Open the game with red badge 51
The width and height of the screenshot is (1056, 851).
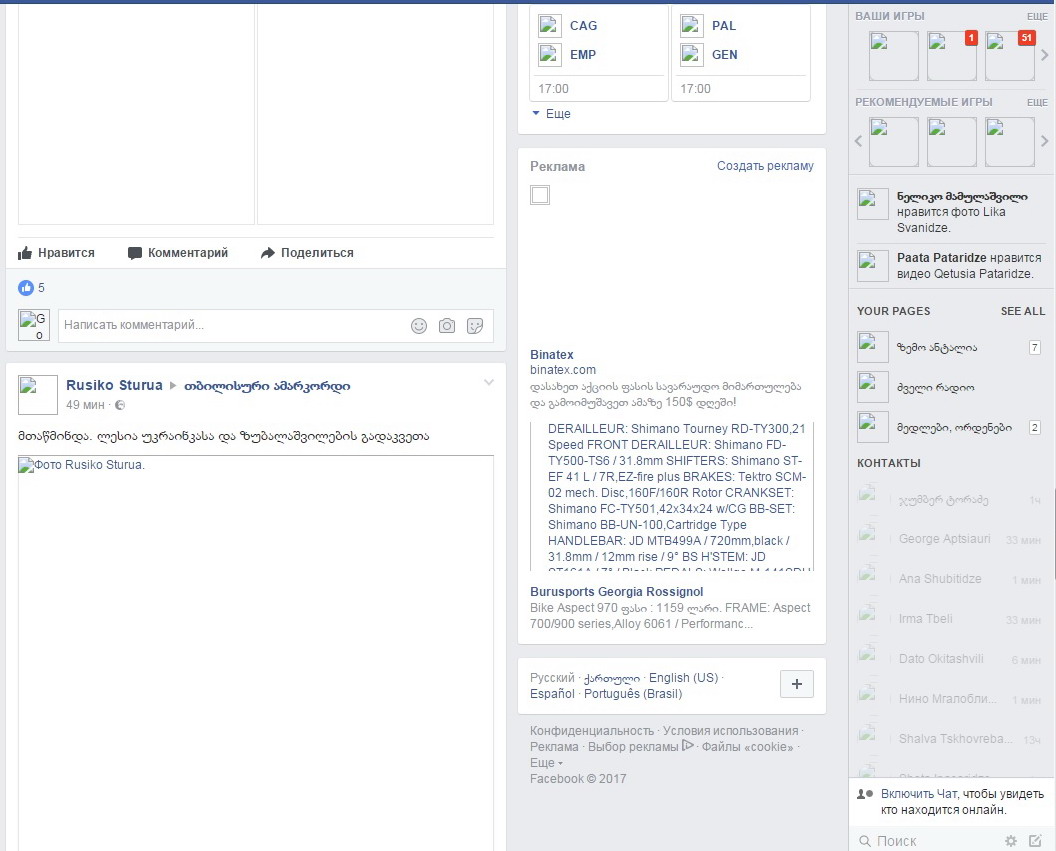click(x=1010, y=56)
